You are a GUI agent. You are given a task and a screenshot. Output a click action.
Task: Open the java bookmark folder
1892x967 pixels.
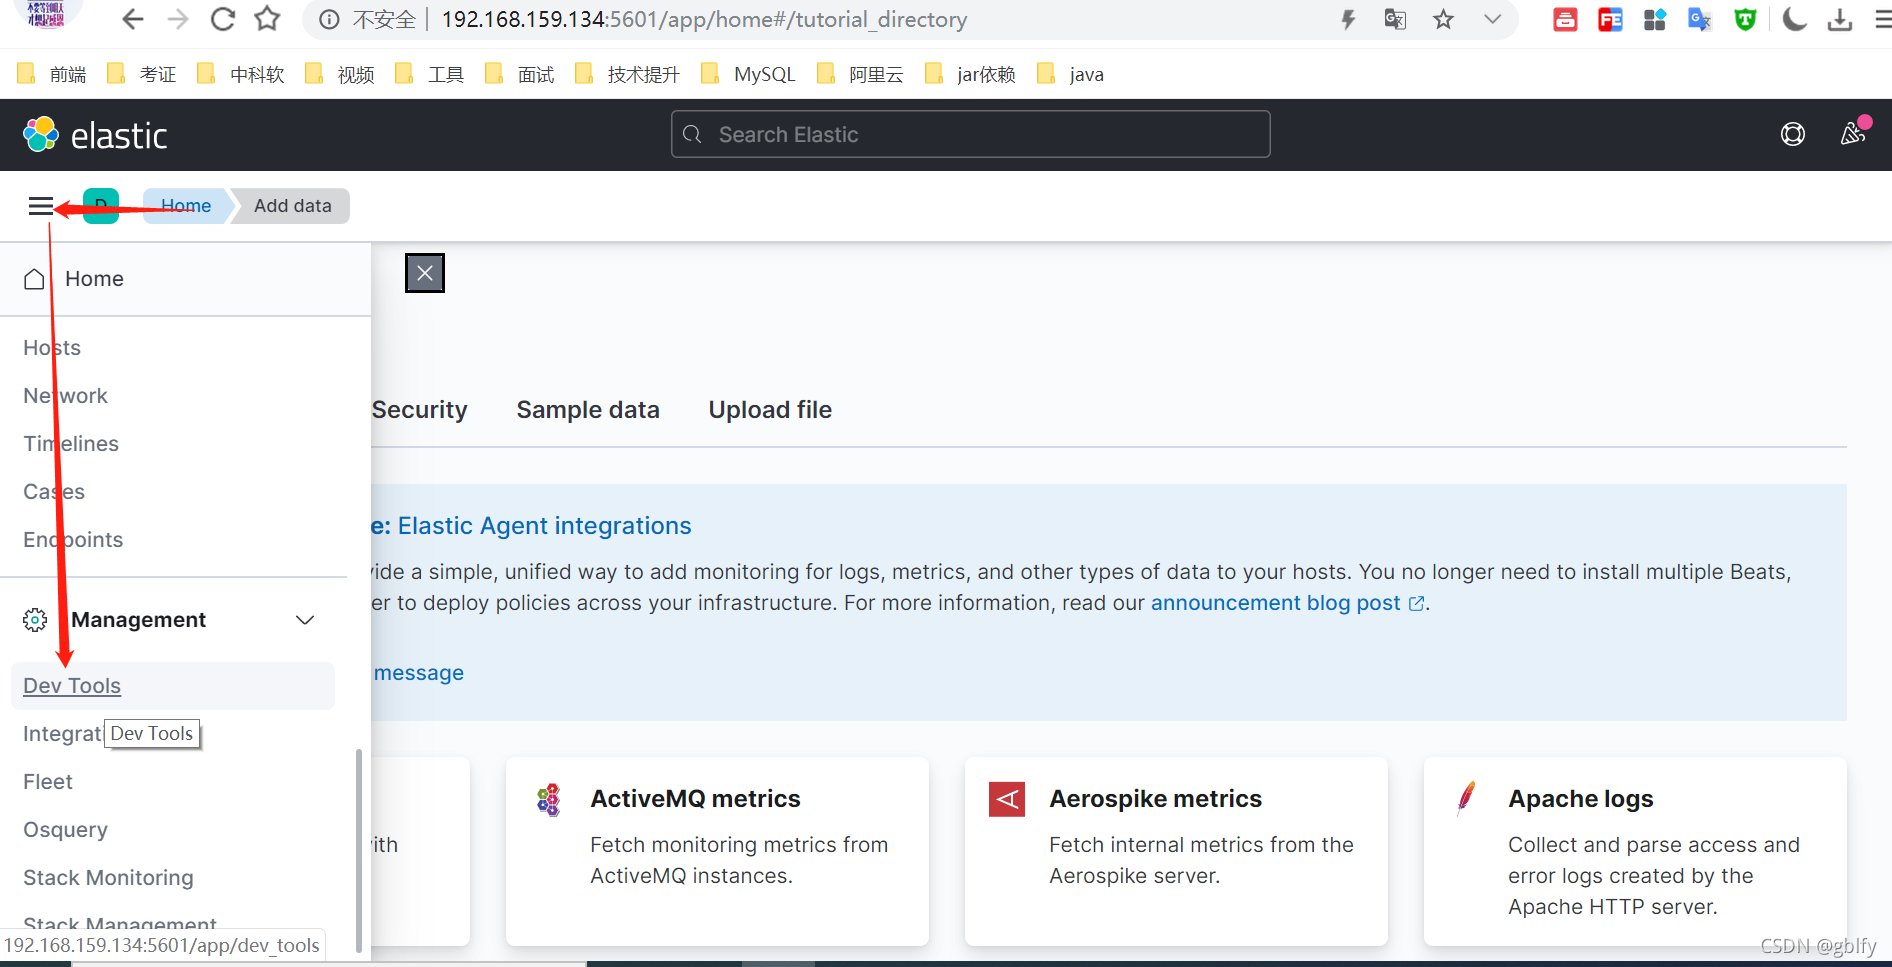(1071, 74)
